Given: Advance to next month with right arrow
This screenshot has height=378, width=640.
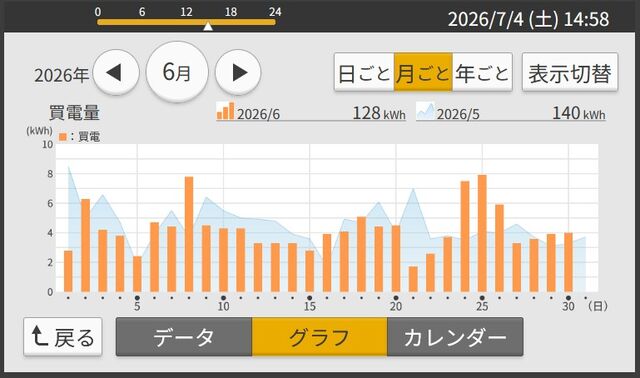Looking at the screenshot, I should click(238, 73).
